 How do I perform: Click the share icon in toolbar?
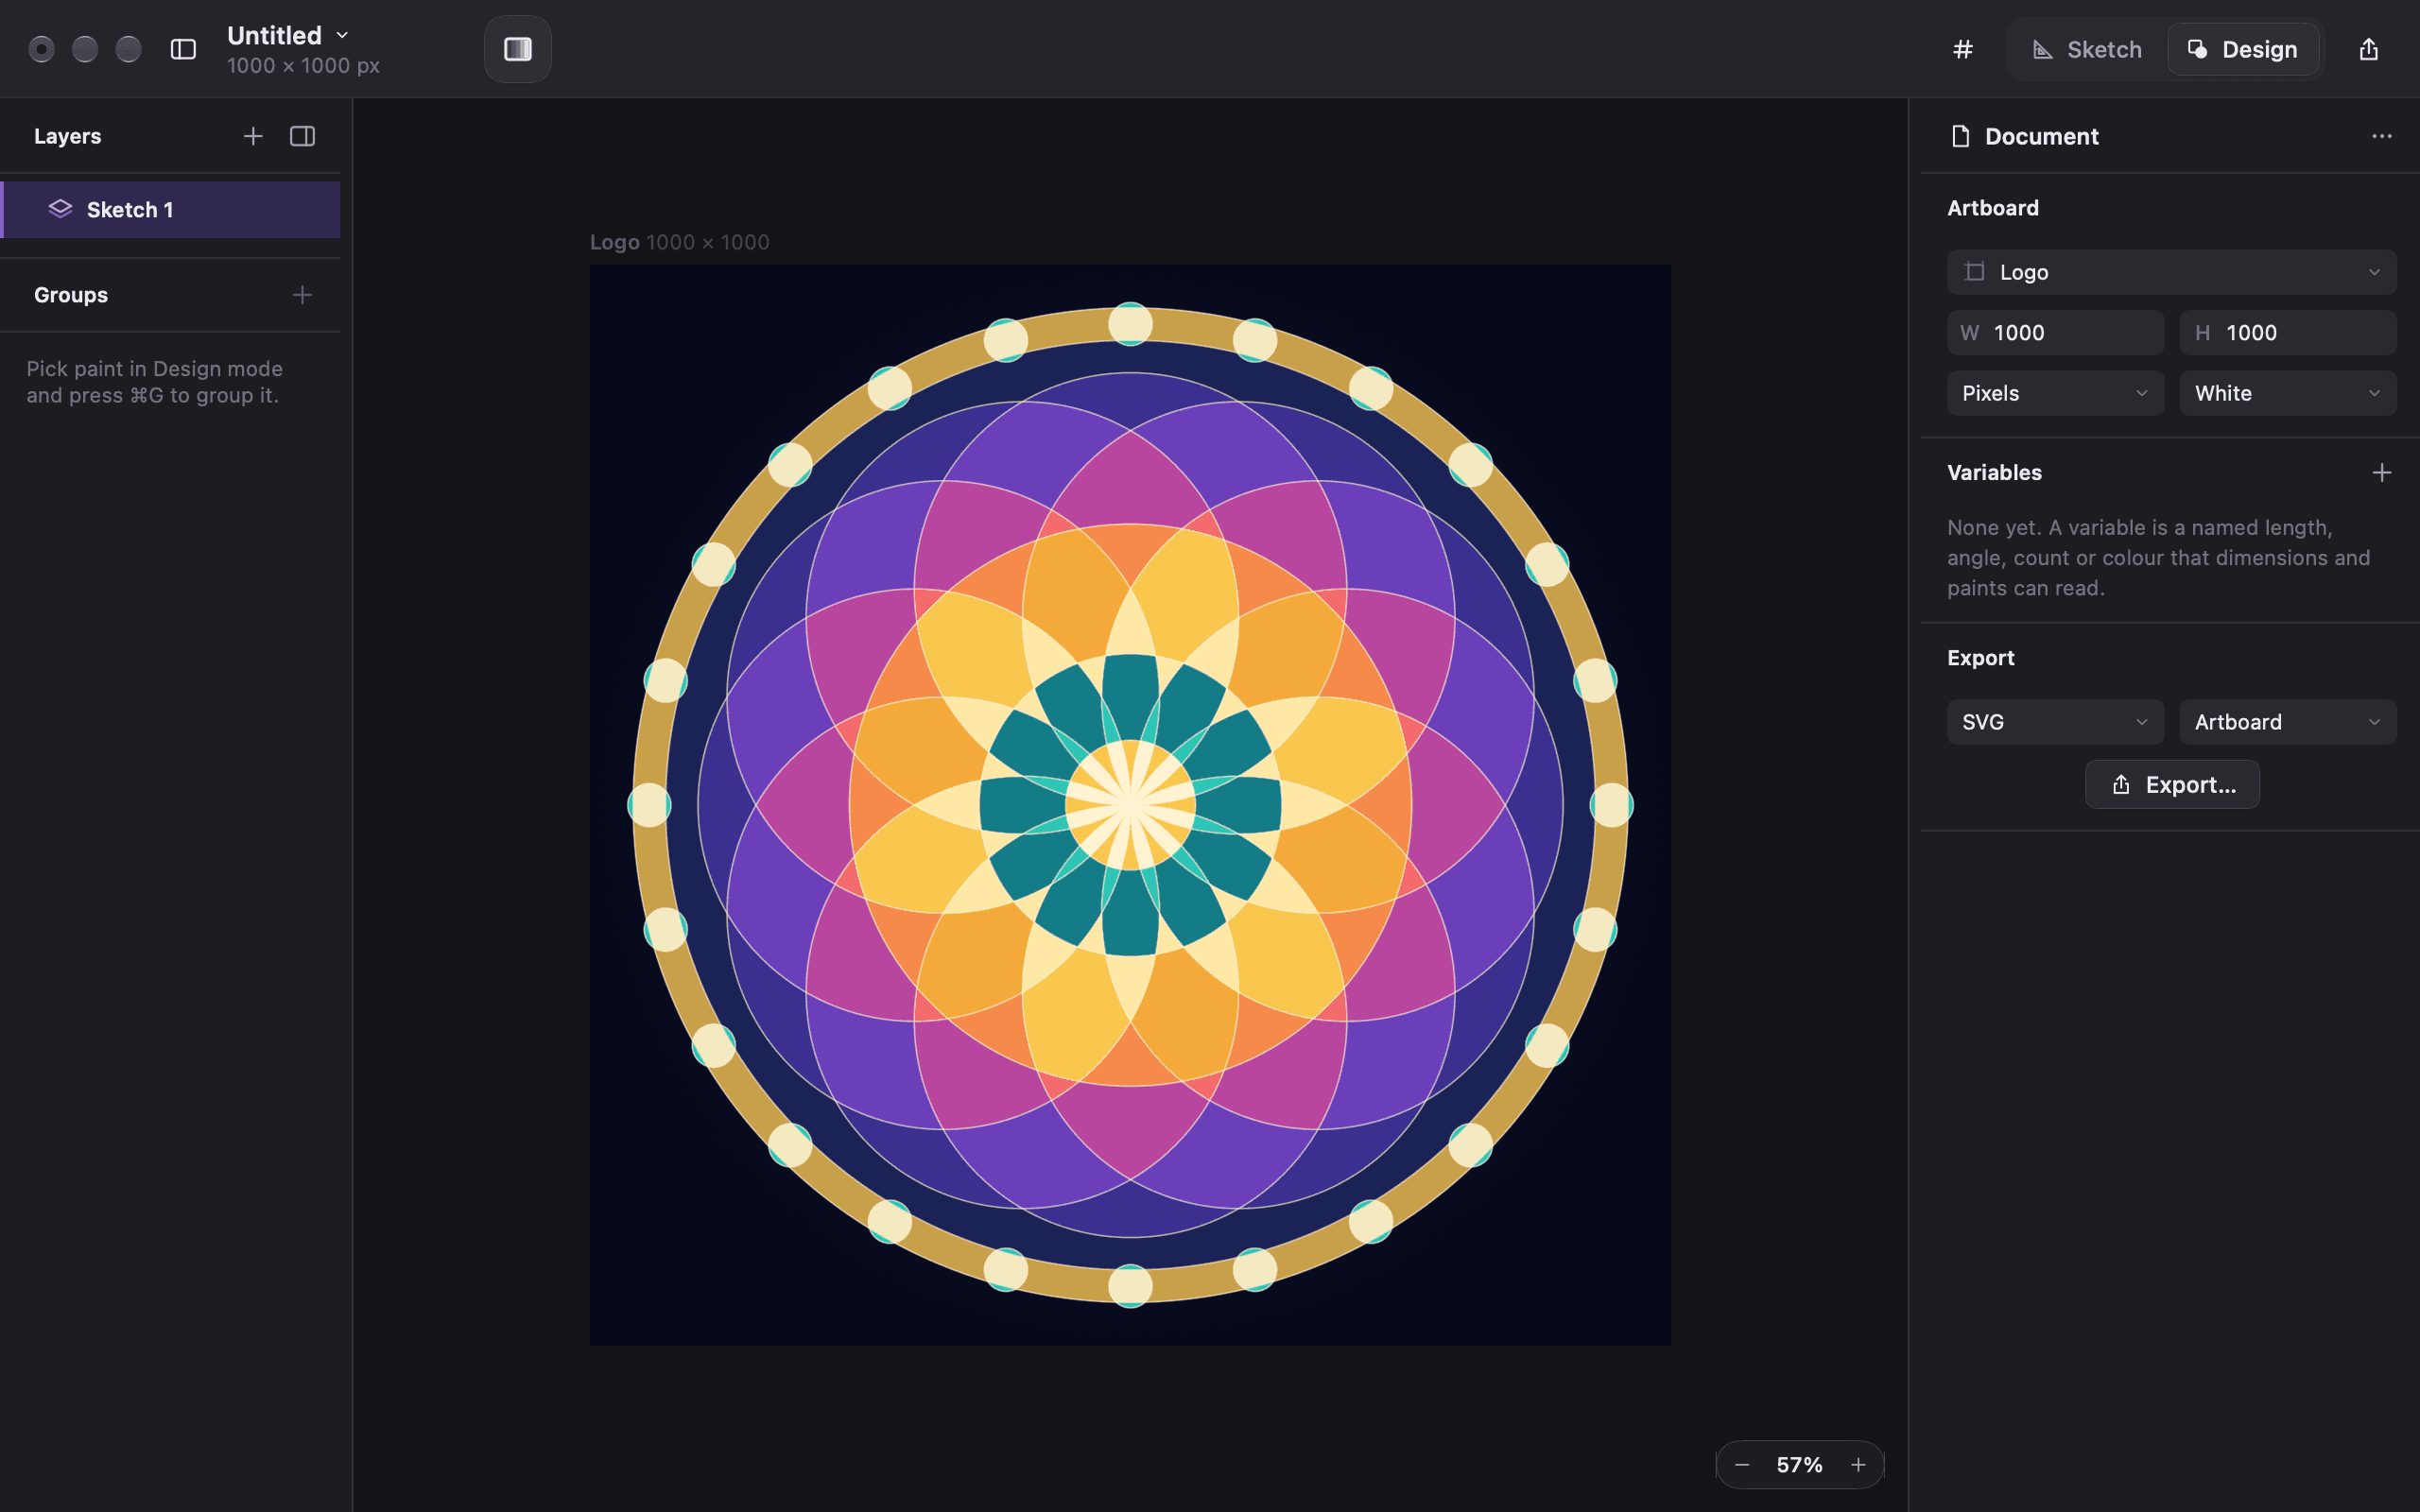2368,49
